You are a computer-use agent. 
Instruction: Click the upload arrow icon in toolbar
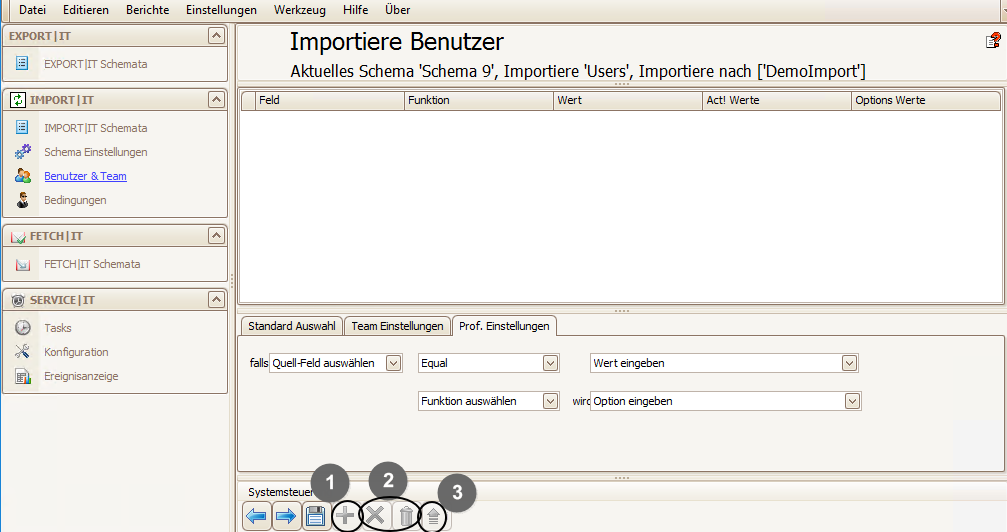point(433,516)
